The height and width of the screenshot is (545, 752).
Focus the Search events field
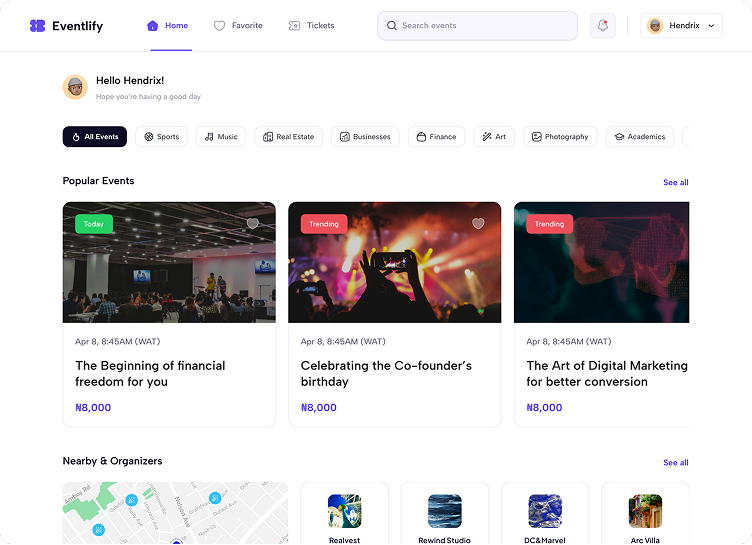click(477, 26)
